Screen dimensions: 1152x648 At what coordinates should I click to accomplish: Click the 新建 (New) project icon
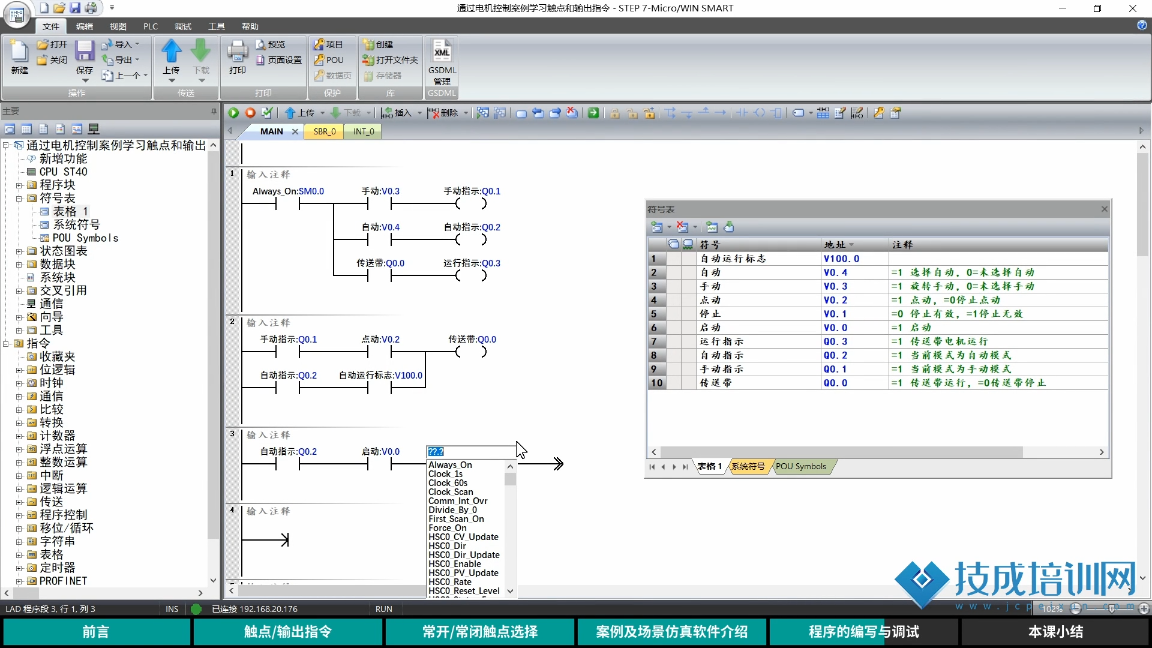[x=19, y=52]
